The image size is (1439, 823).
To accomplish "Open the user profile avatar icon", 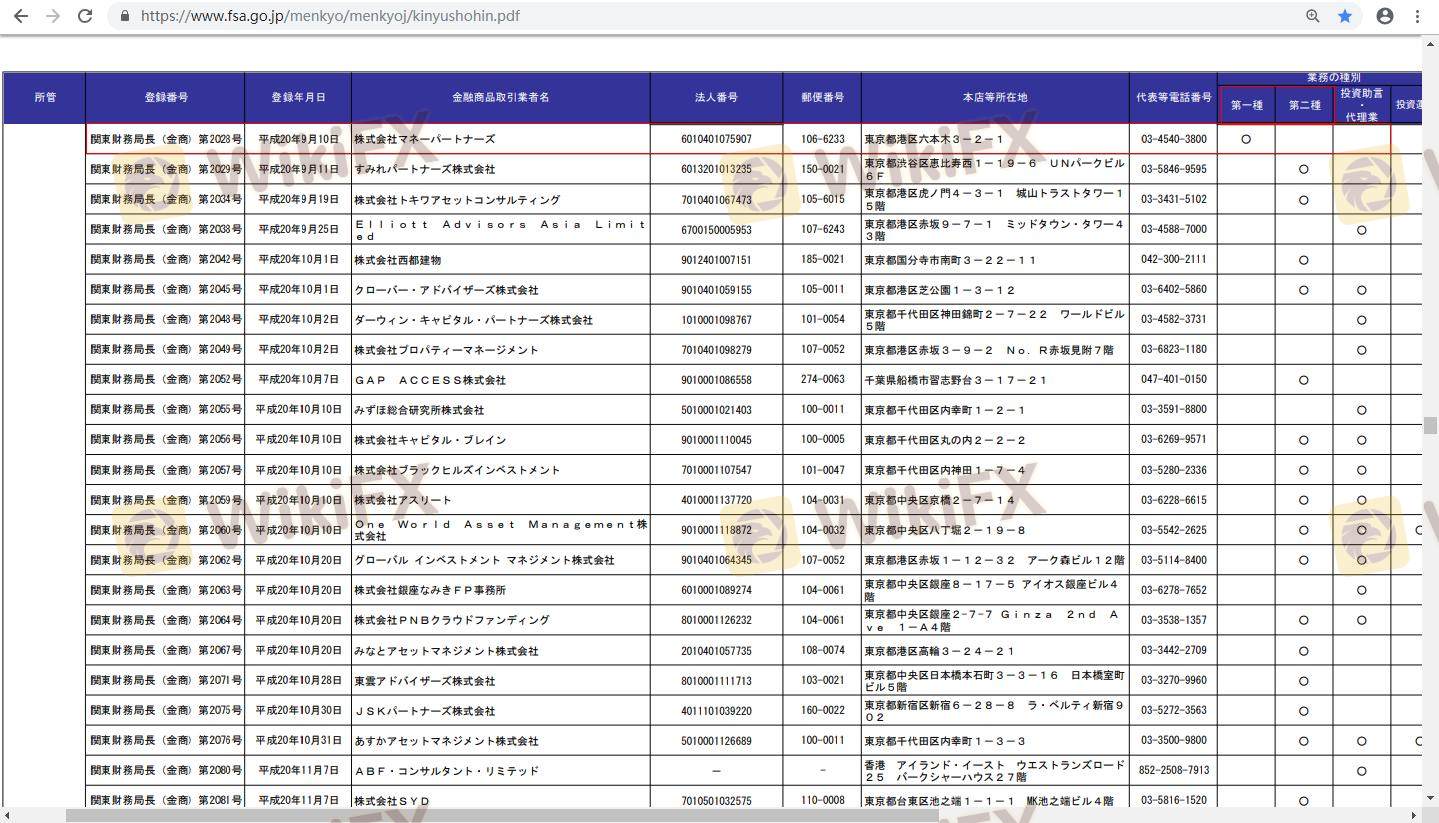I will point(1385,16).
